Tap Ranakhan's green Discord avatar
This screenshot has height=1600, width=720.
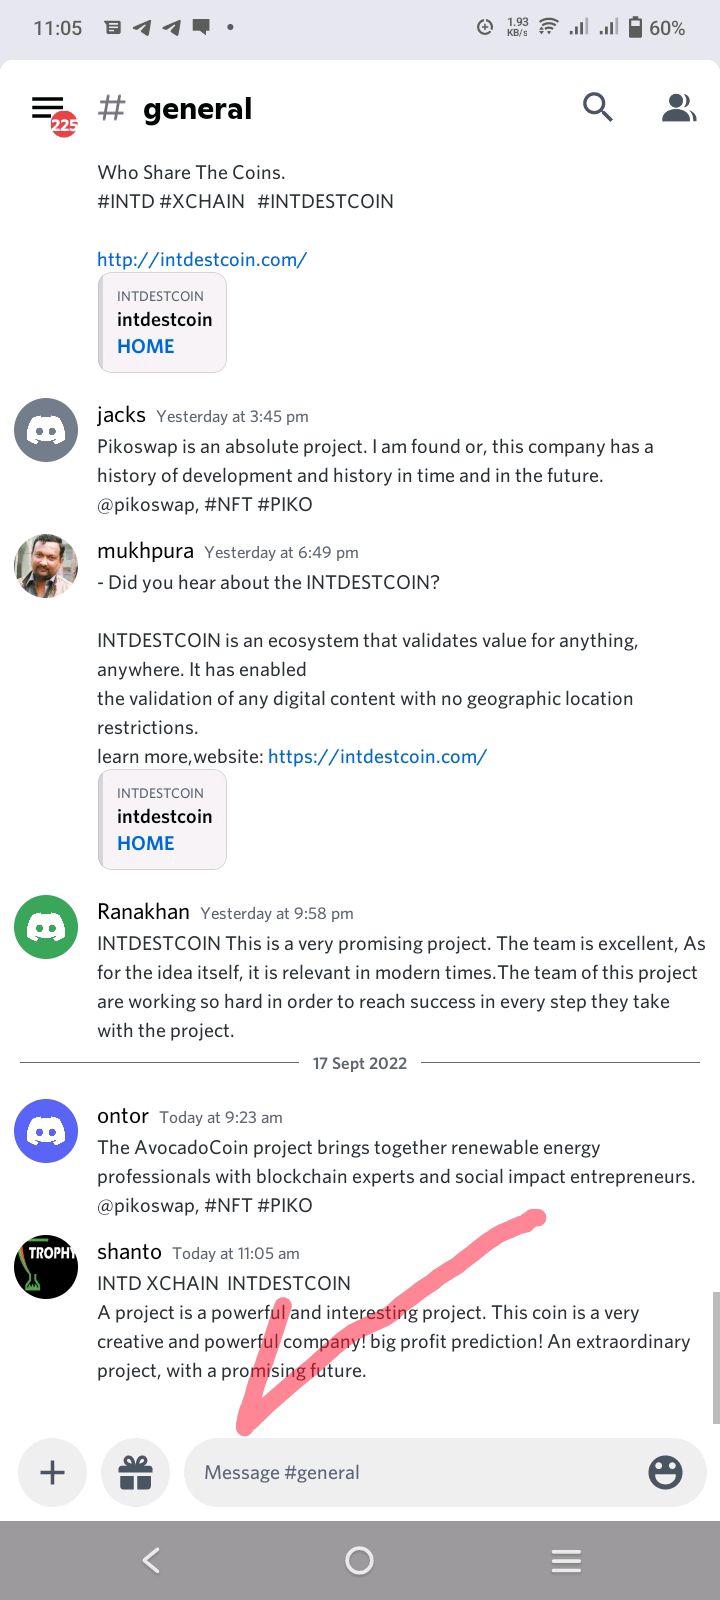(x=46, y=927)
